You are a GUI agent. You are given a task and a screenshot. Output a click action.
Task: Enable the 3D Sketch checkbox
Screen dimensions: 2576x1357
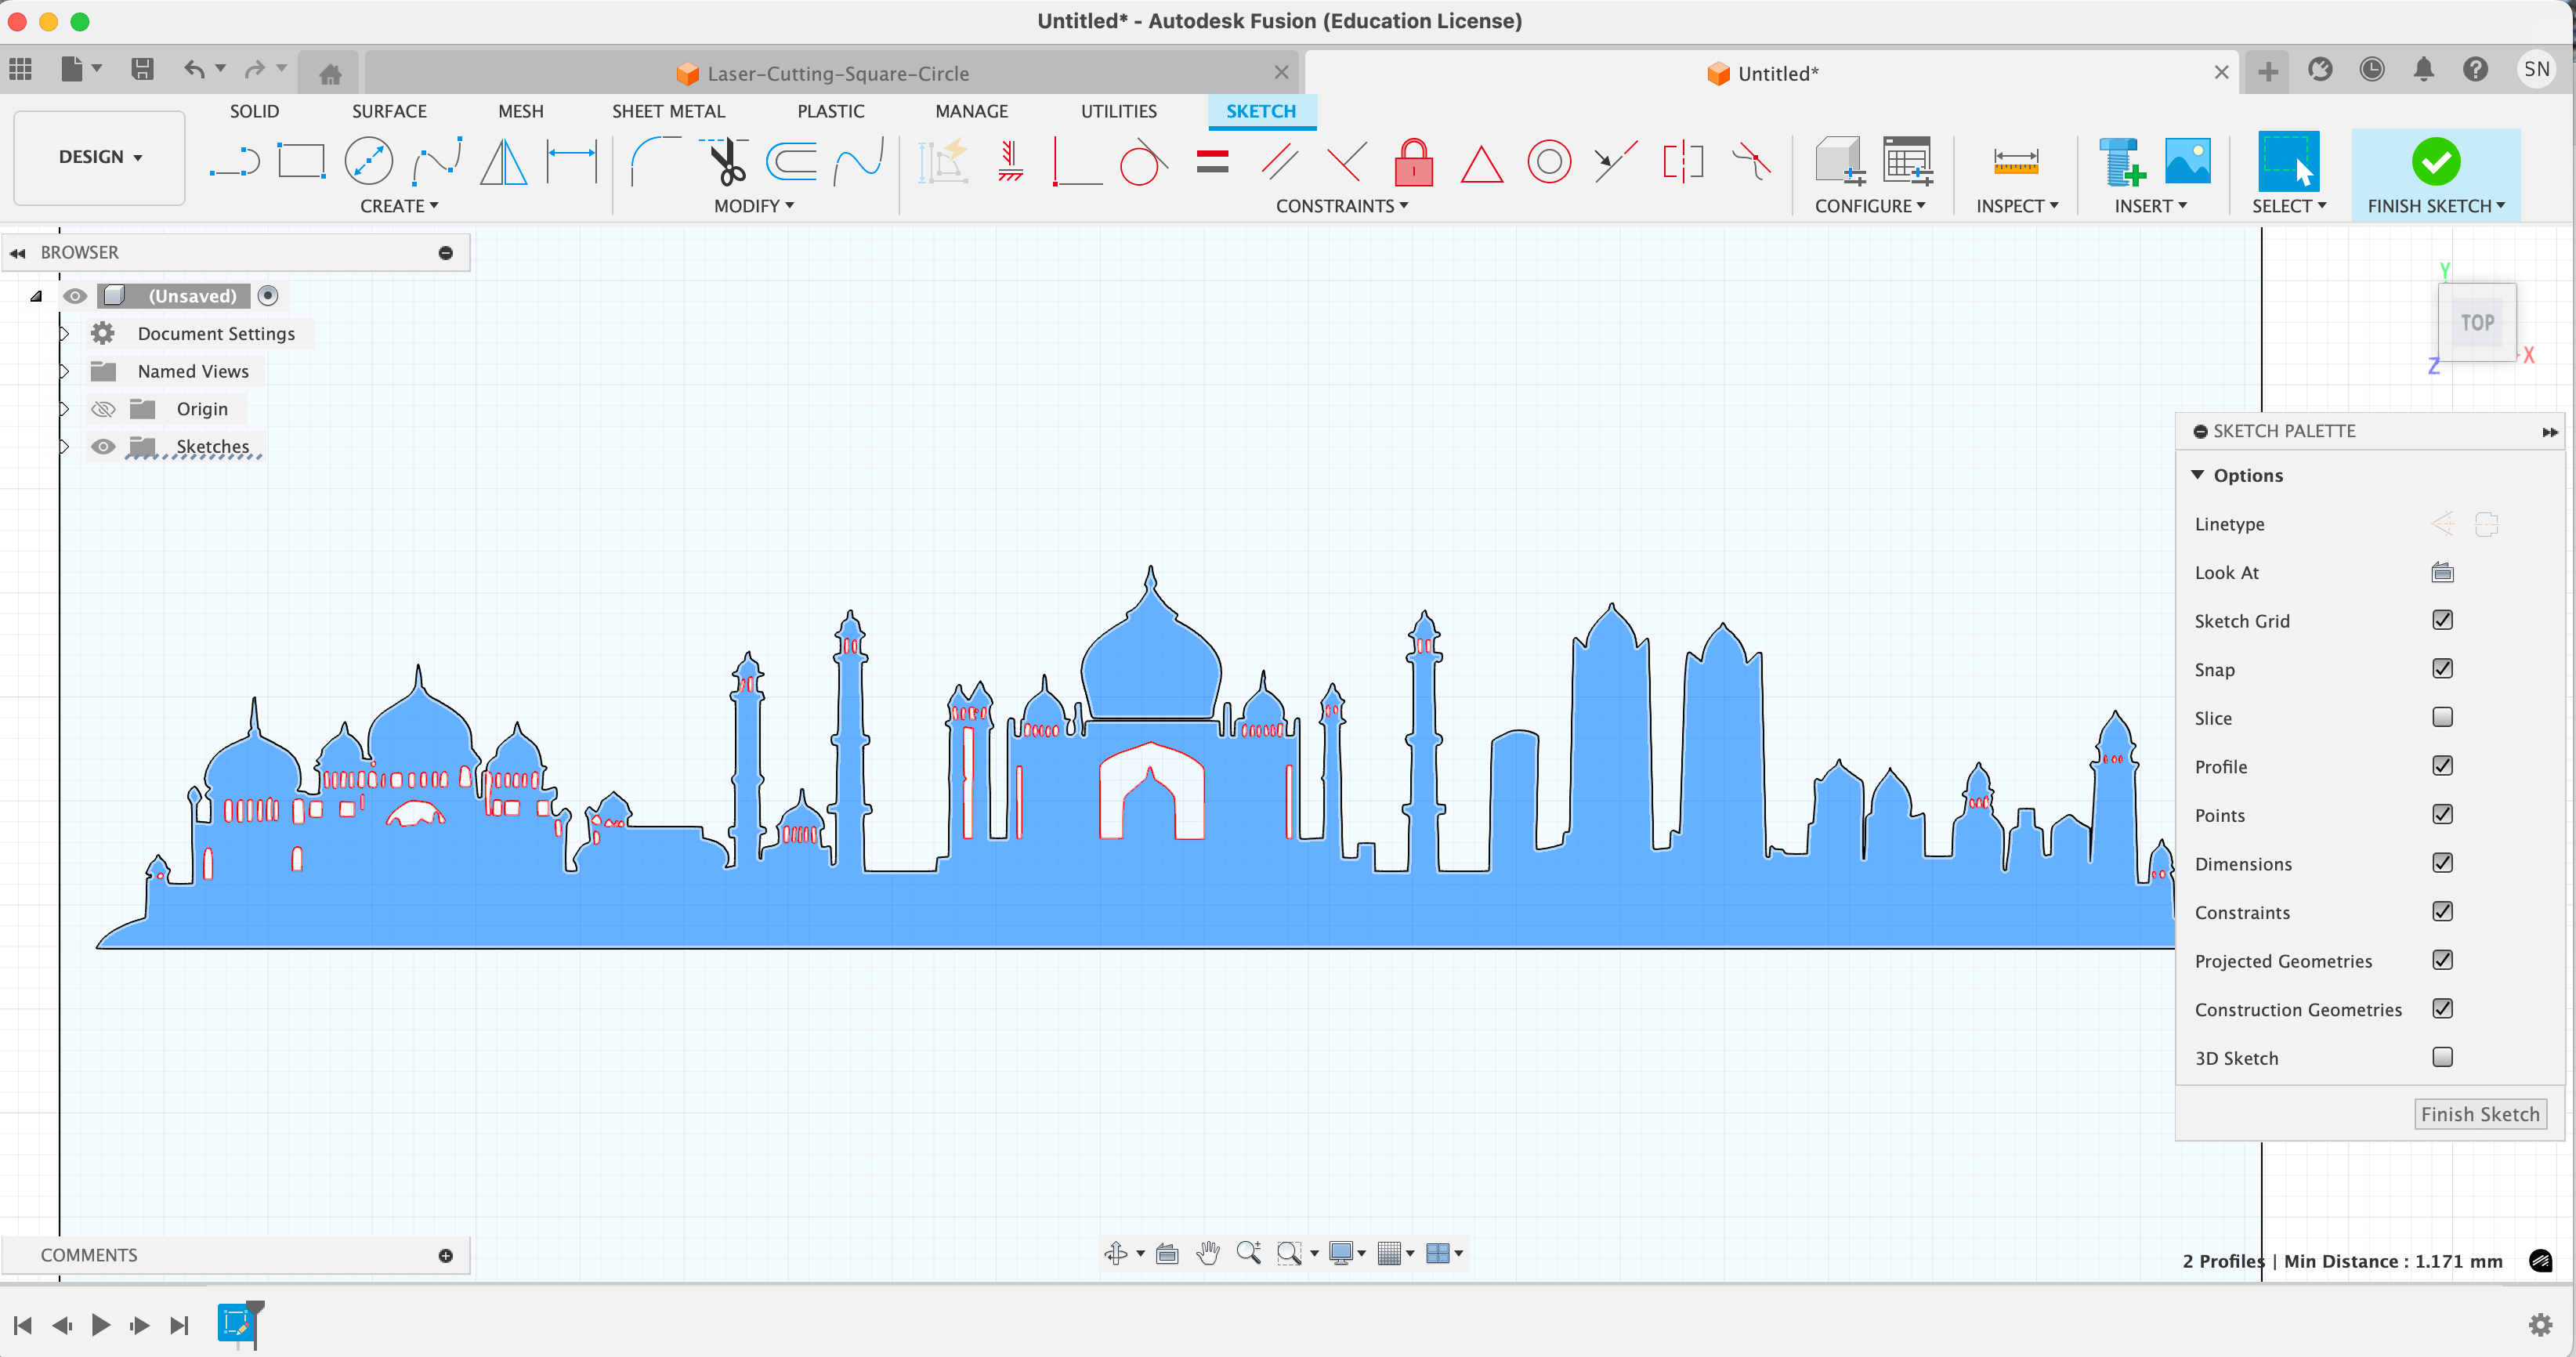click(2442, 1057)
